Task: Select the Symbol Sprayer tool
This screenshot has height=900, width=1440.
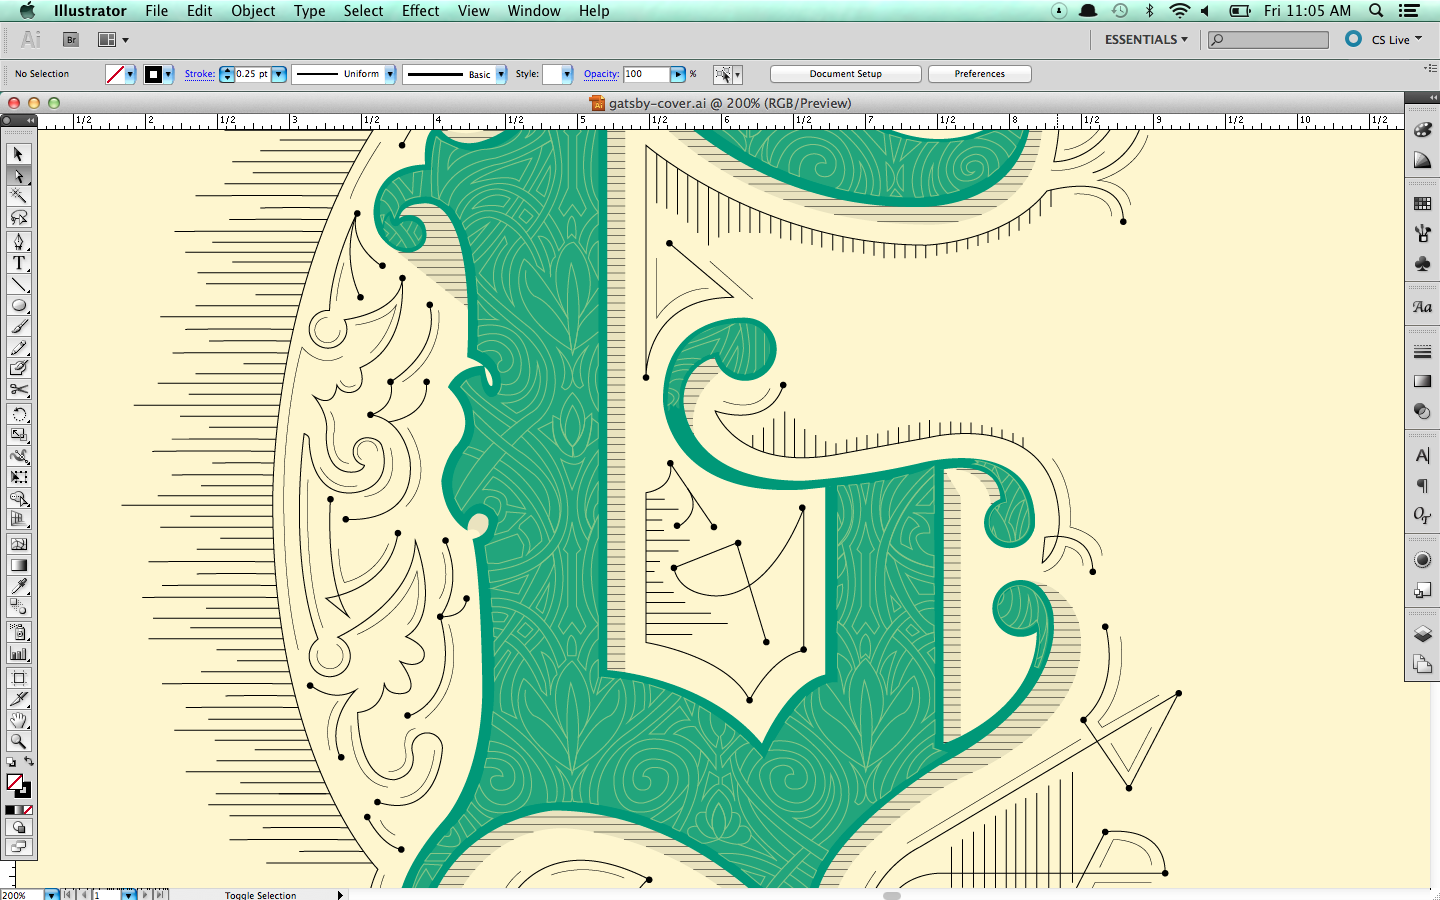Action: point(18,632)
